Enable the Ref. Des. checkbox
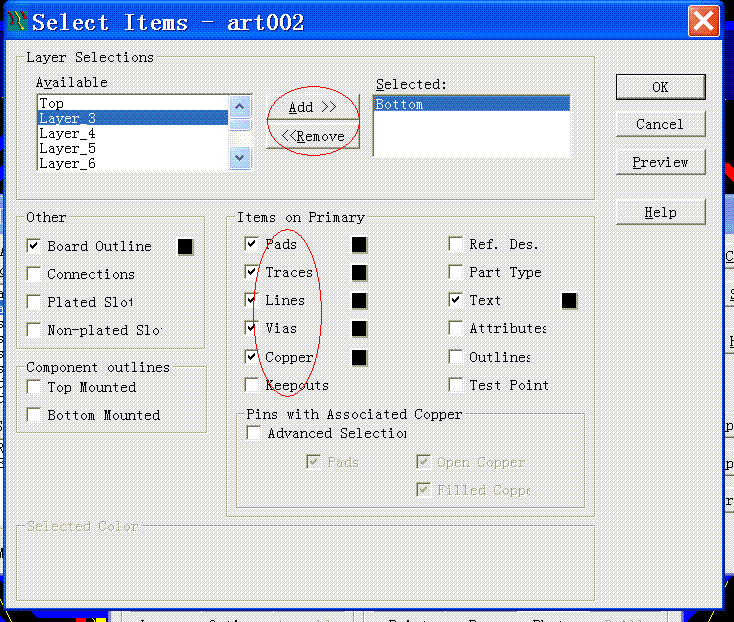The width and height of the screenshot is (734, 622). [455, 244]
